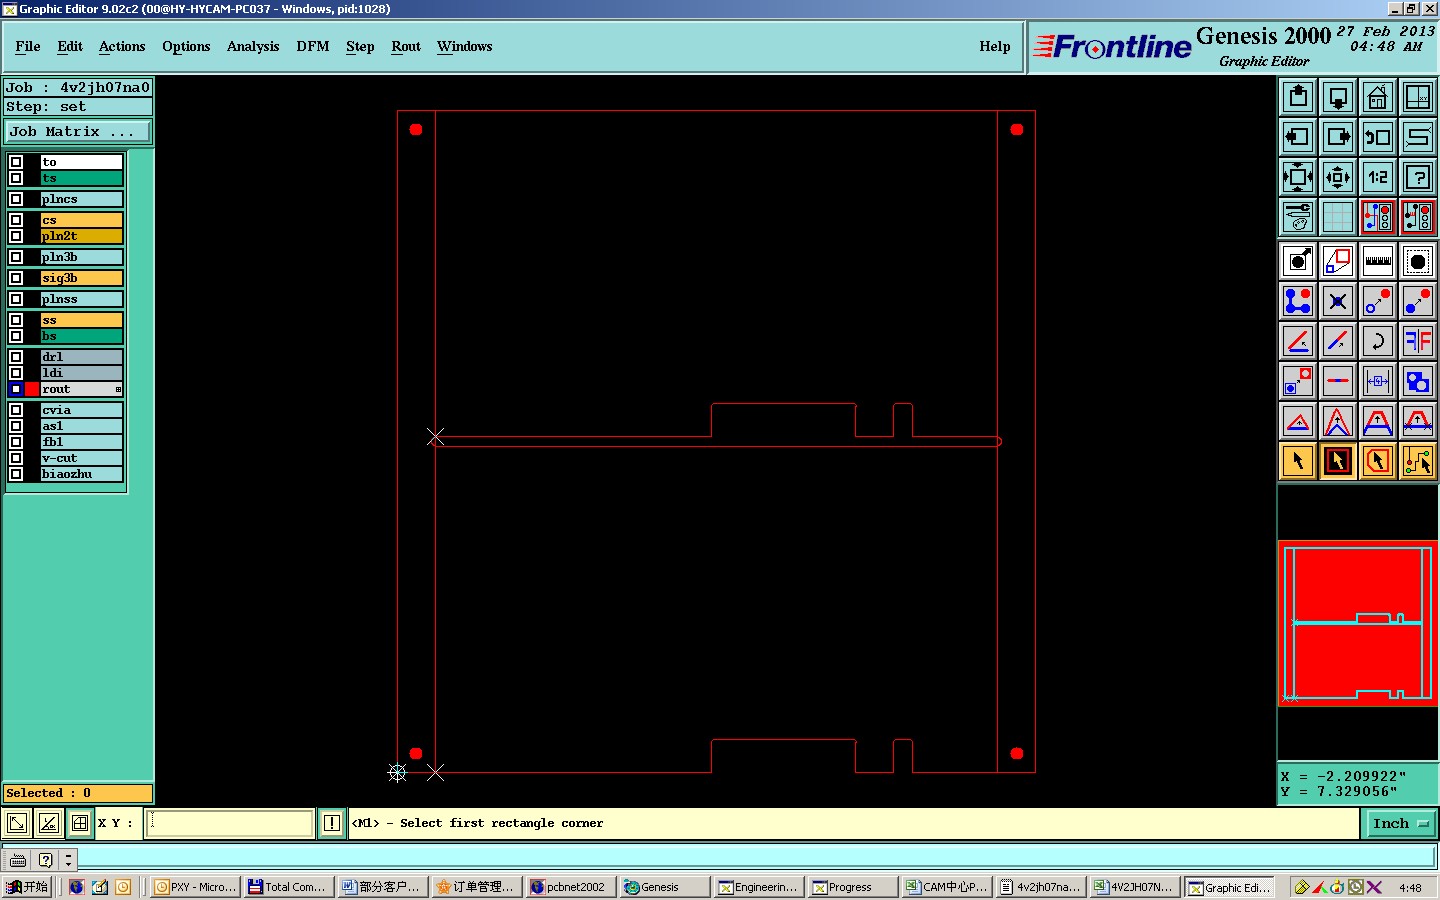Click the pan up icon

click(x=1298, y=97)
